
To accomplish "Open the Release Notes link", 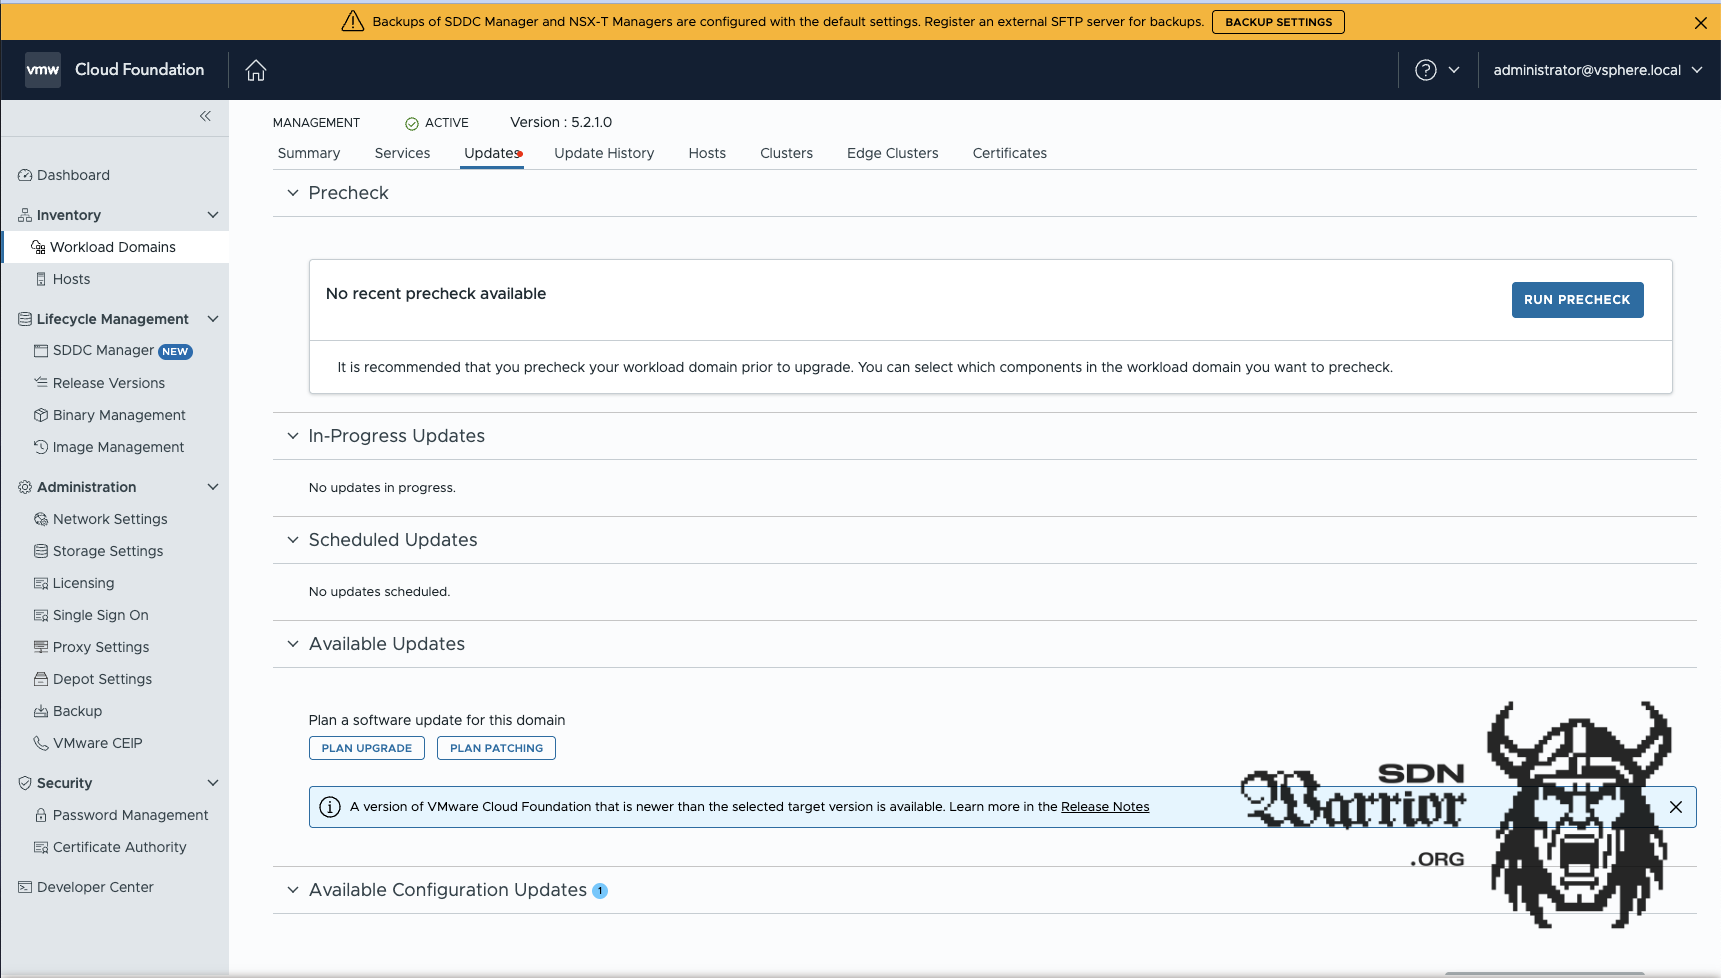I will [1104, 807].
